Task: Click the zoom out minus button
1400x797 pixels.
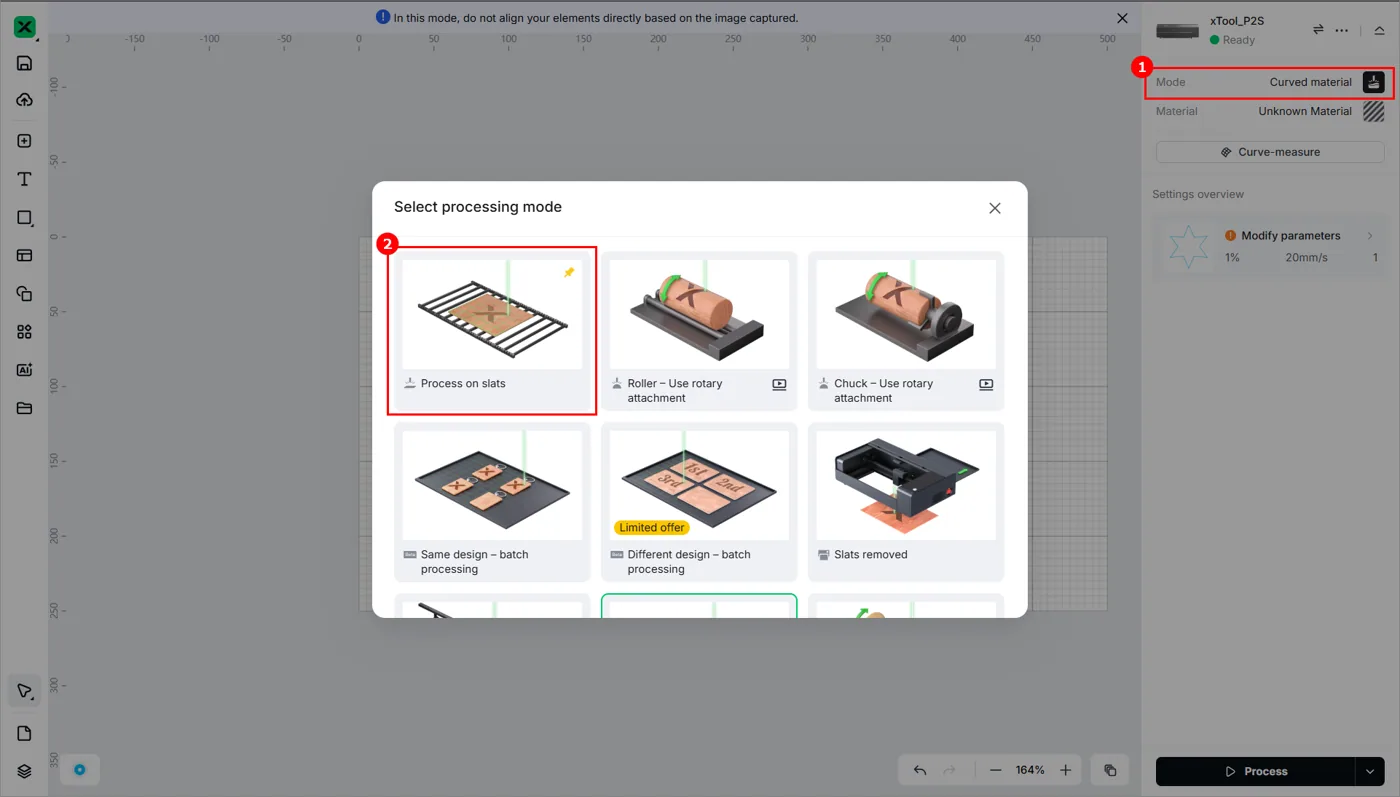Action: [x=996, y=770]
